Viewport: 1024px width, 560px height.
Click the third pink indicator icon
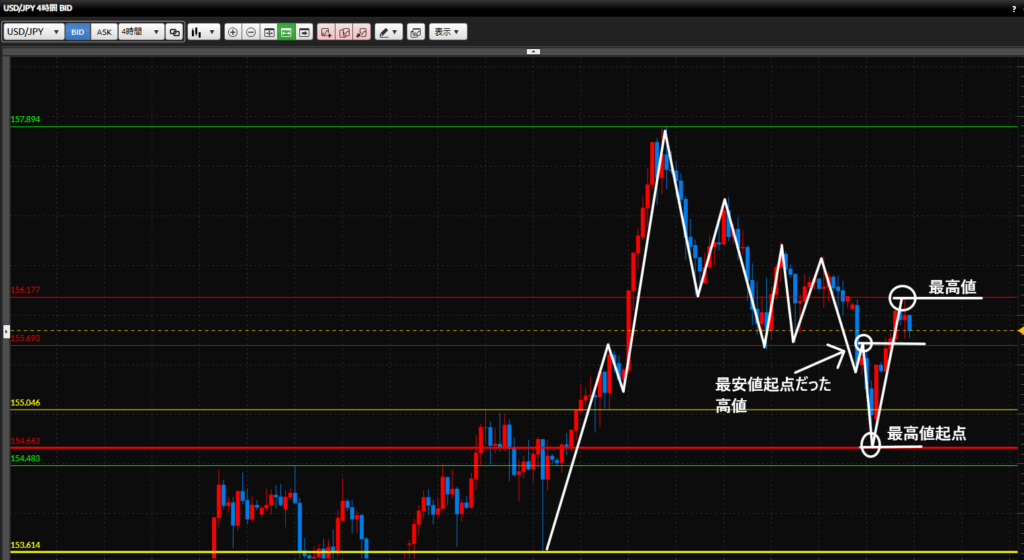(362, 32)
